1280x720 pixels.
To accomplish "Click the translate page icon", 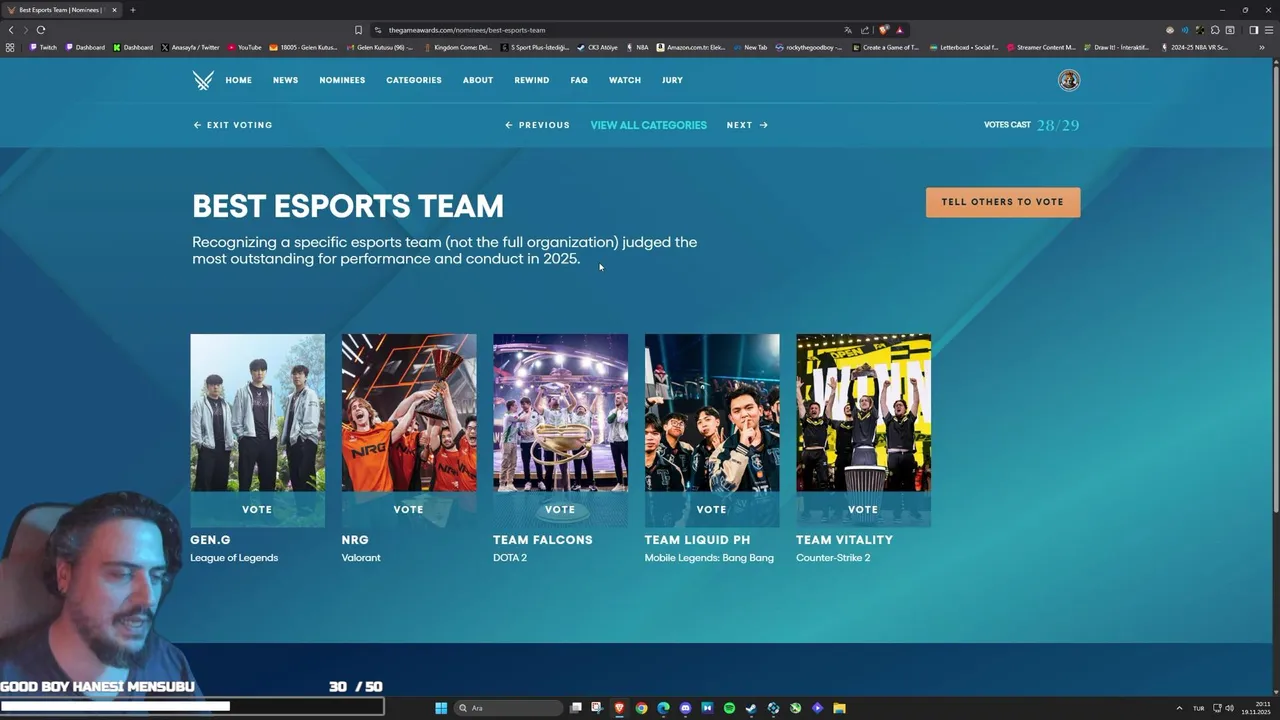I will click(848, 30).
